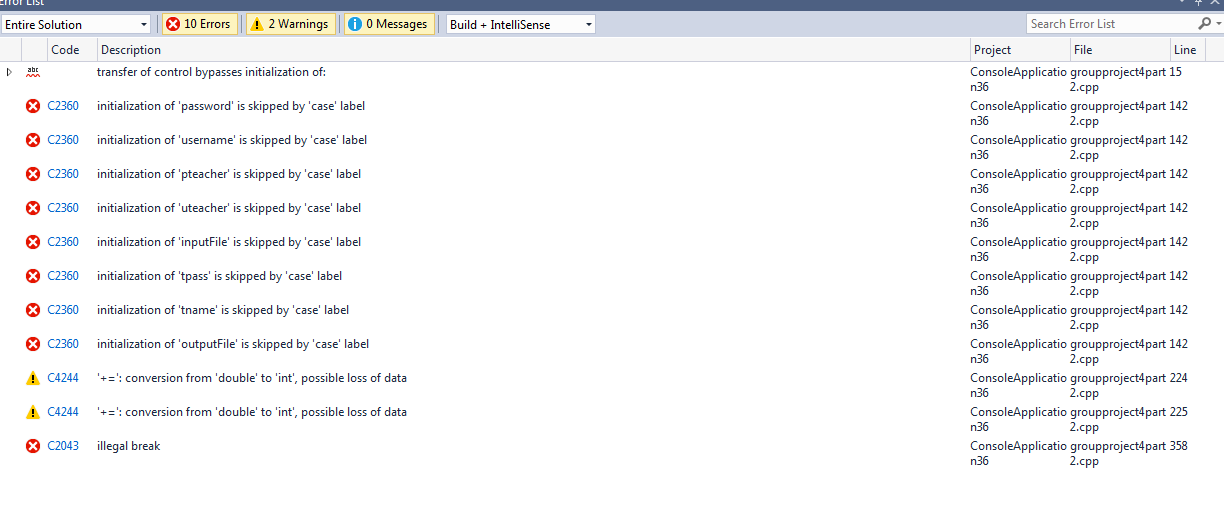
Task: Toggle the 10 Errors filter button
Action: point(199,24)
